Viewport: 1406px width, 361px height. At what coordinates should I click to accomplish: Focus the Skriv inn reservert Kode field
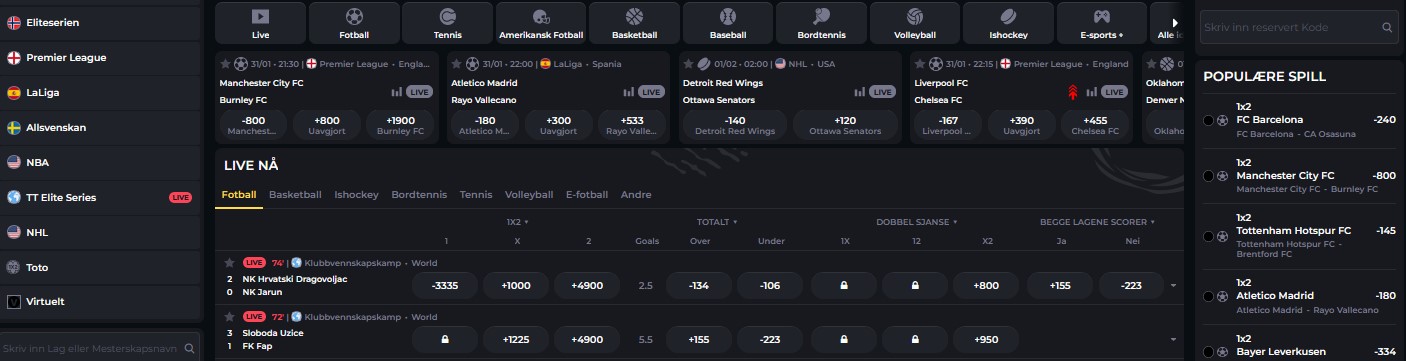[x=1289, y=28]
